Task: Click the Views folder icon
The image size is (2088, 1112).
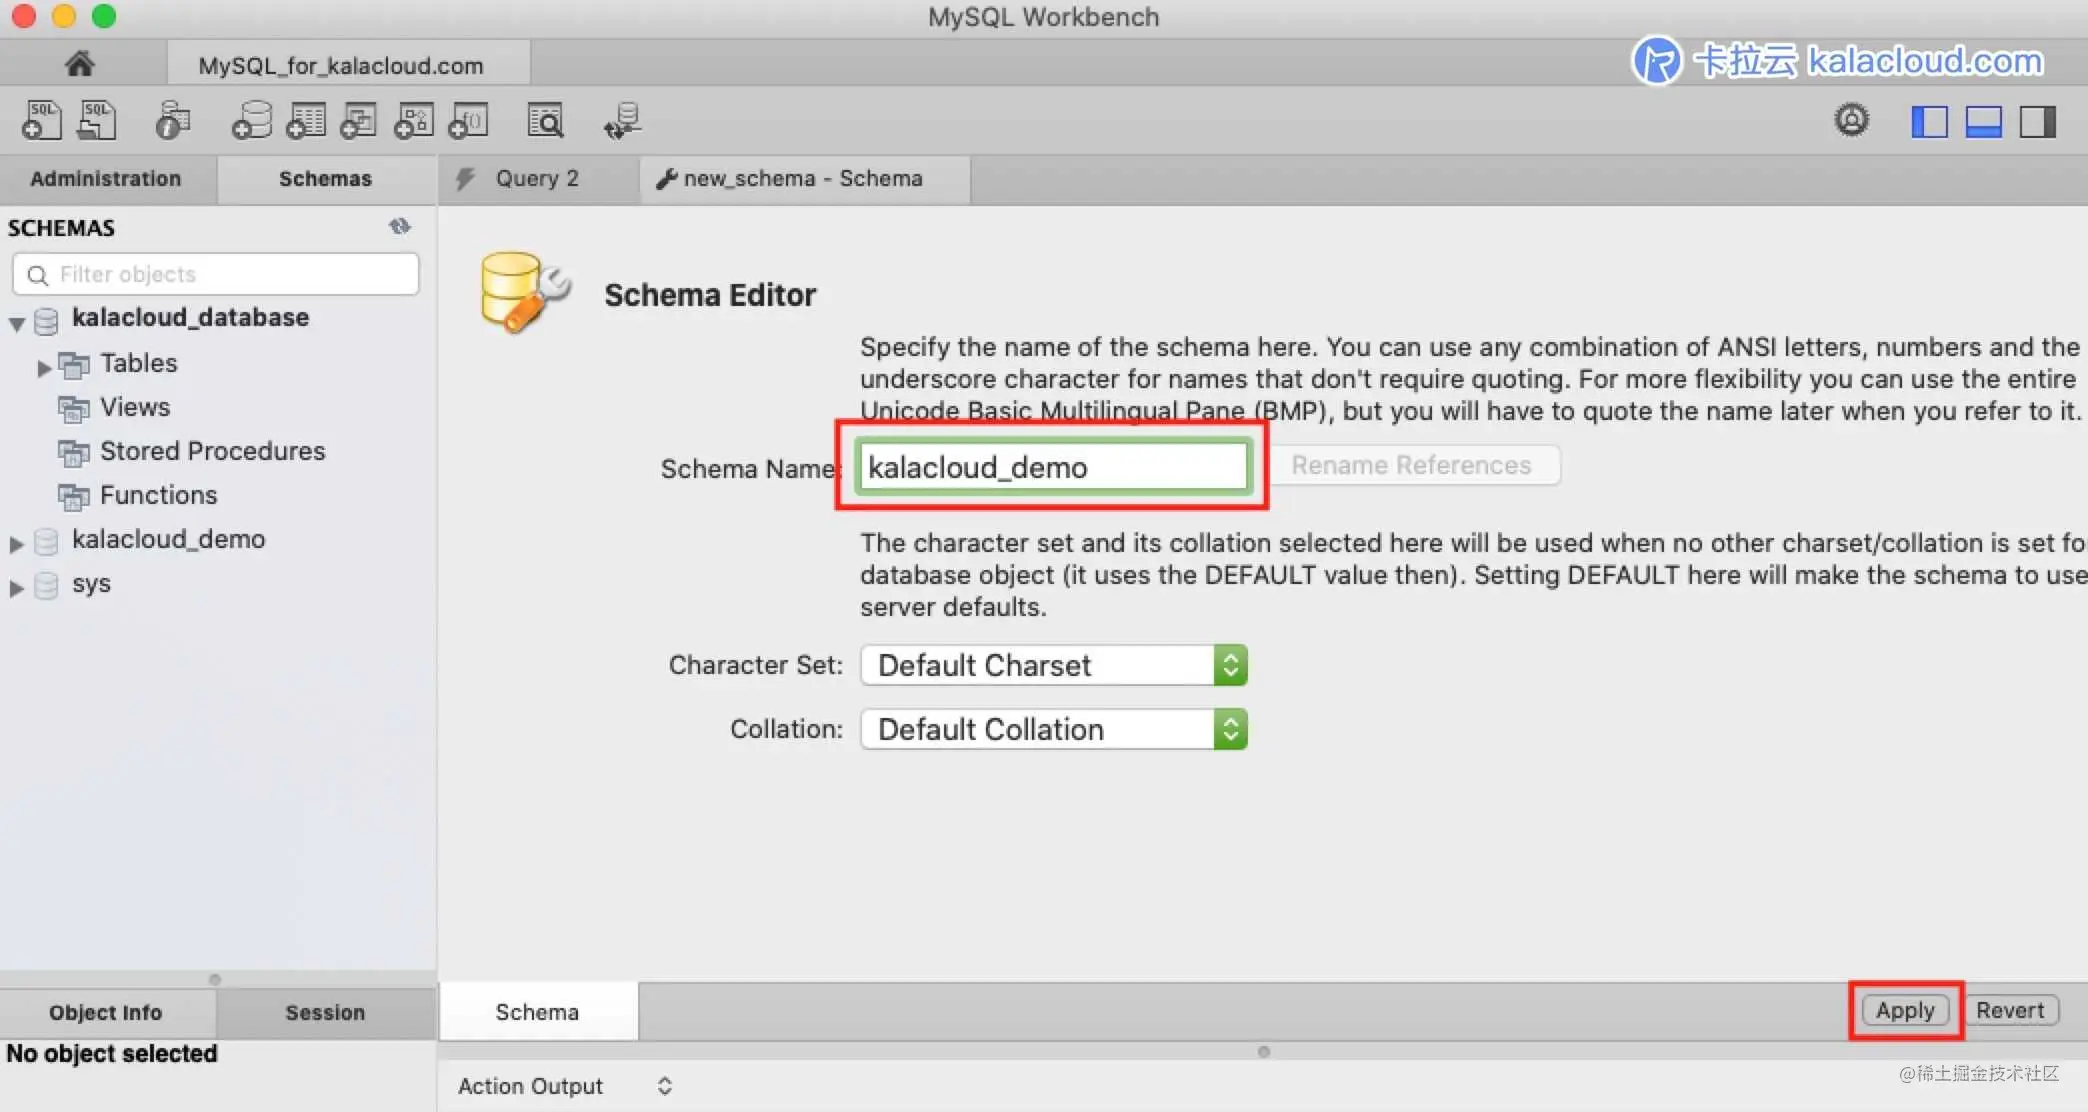Action: pos(73,409)
